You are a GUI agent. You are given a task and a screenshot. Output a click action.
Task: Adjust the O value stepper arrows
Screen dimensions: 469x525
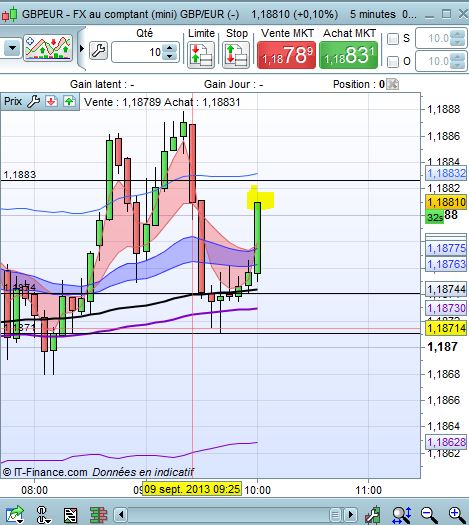coord(458,61)
